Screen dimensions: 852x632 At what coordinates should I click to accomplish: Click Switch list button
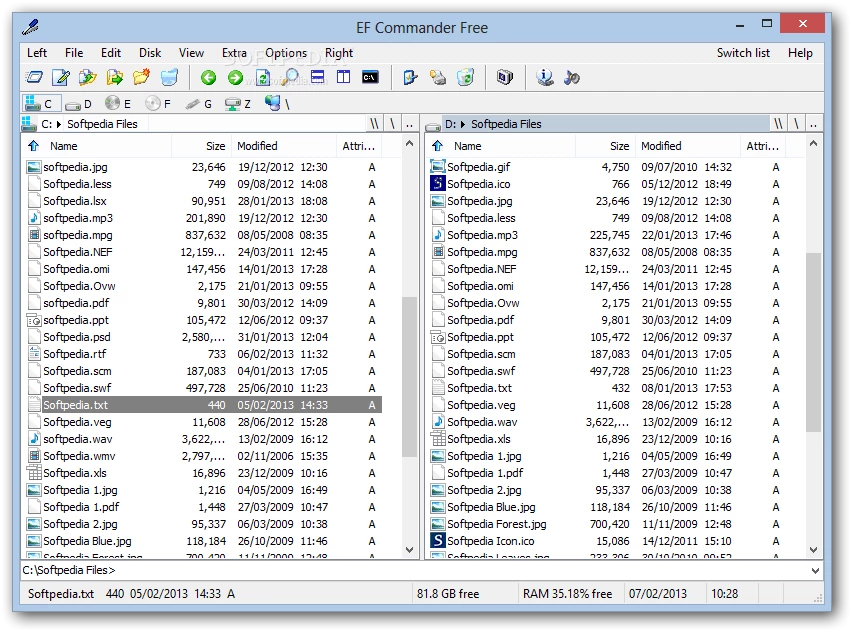(743, 53)
